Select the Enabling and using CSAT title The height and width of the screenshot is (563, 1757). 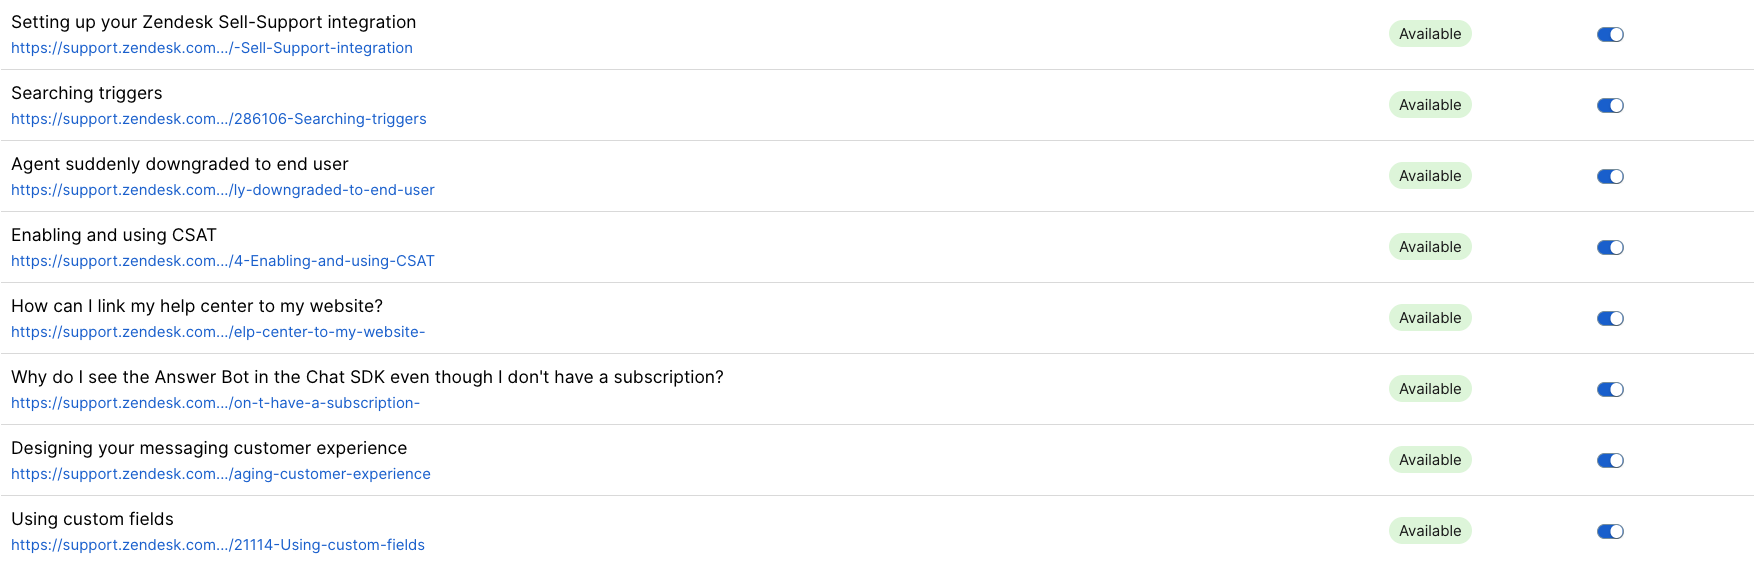coord(114,235)
